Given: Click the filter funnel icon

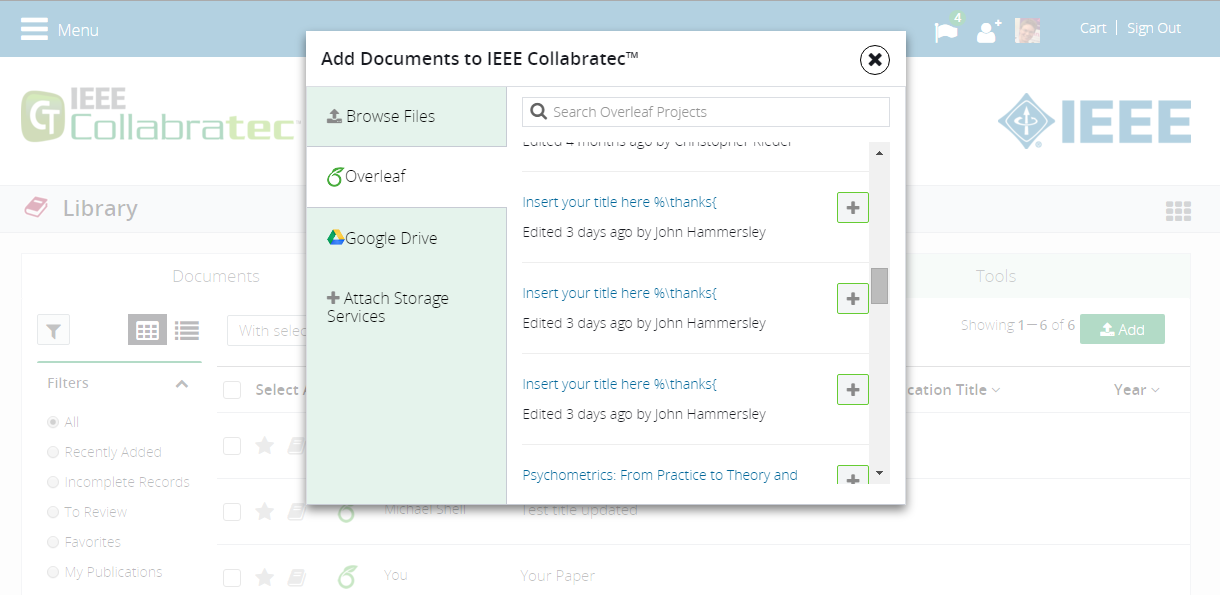Looking at the screenshot, I should coord(53,330).
